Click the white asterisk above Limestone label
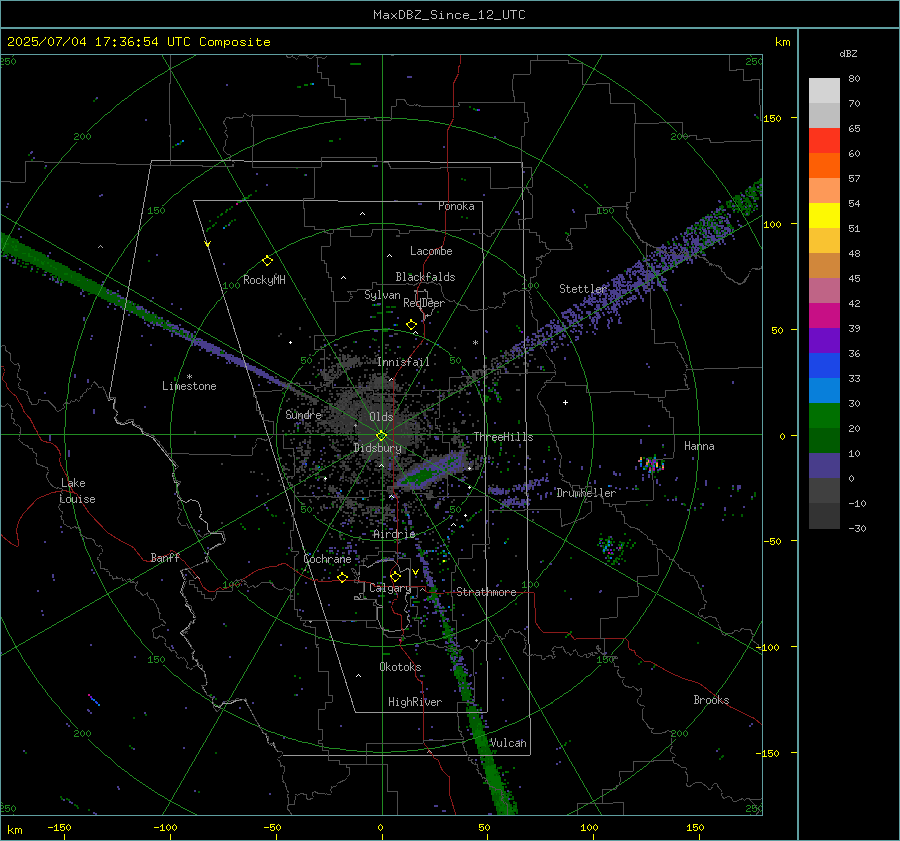The height and width of the screenshot is (841, 900). click(189, 377)
